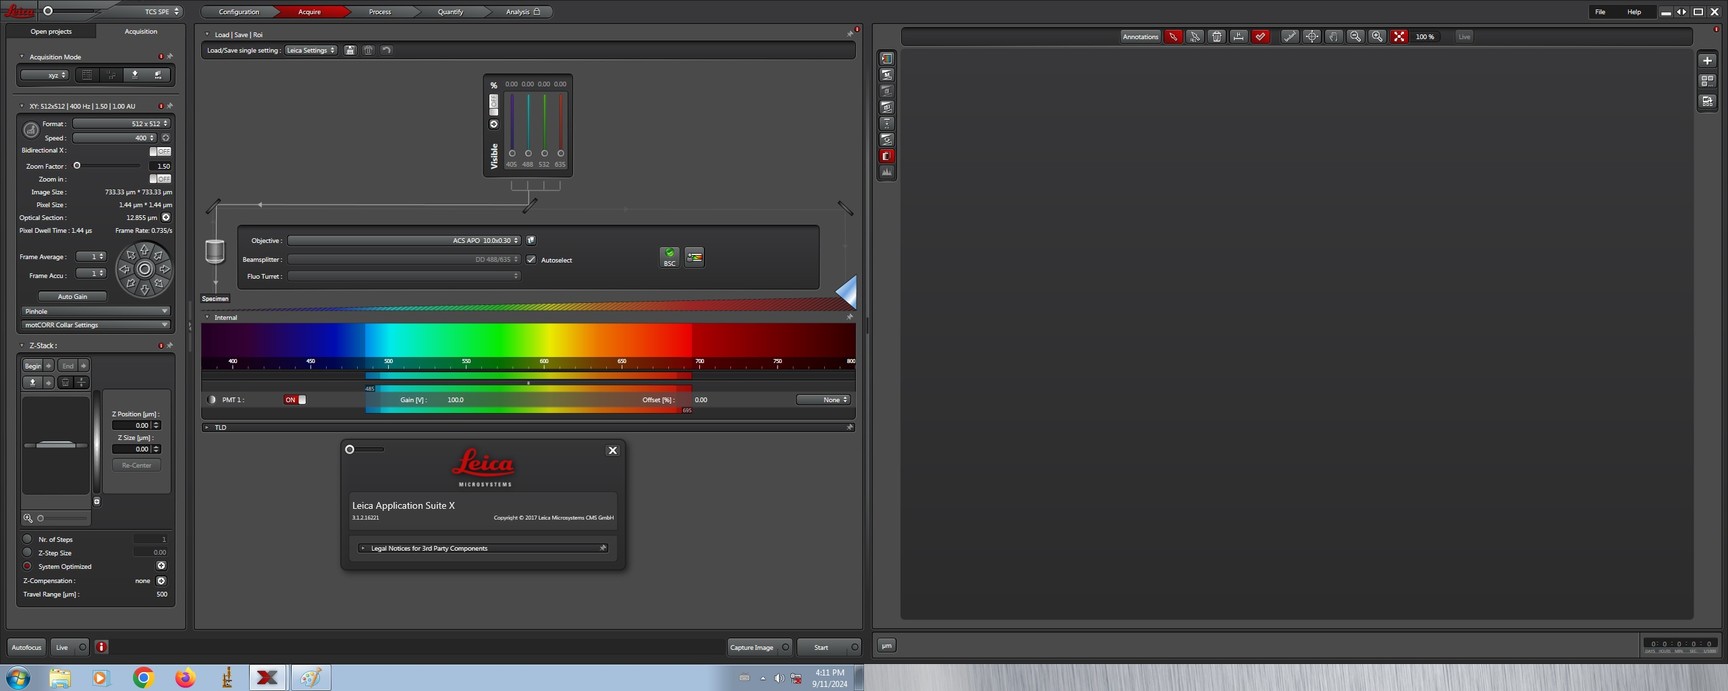Click the plus icon on viewer right sidebar
This screenshot has height=691, width=1728.
click(x=1707, y=60)
